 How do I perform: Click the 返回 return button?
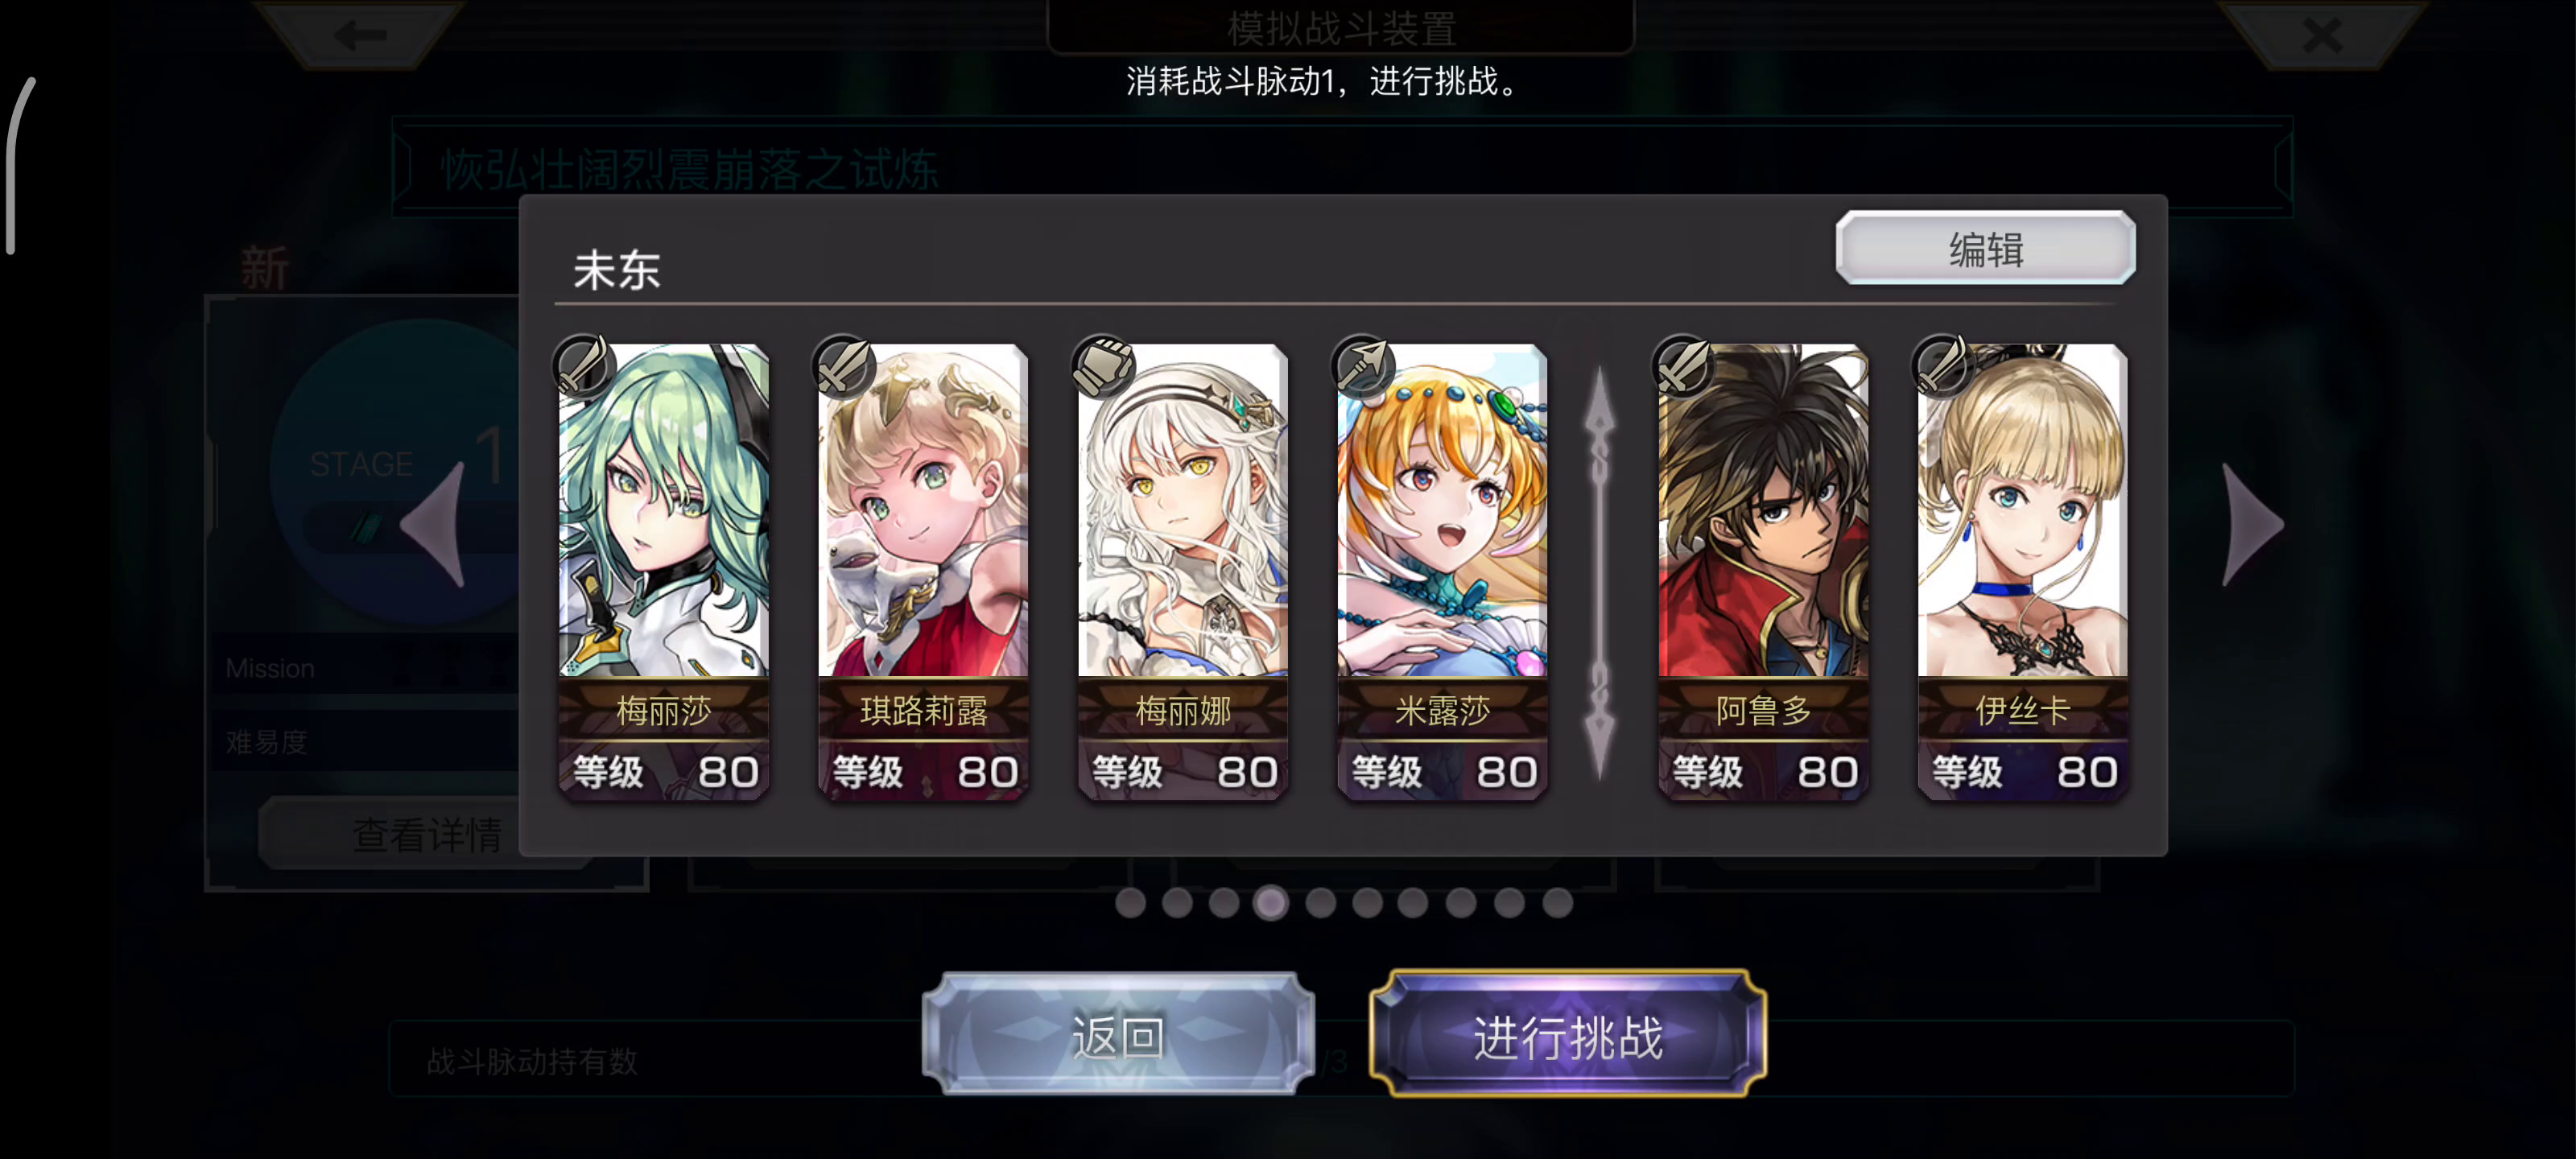pos(1118,1035)
